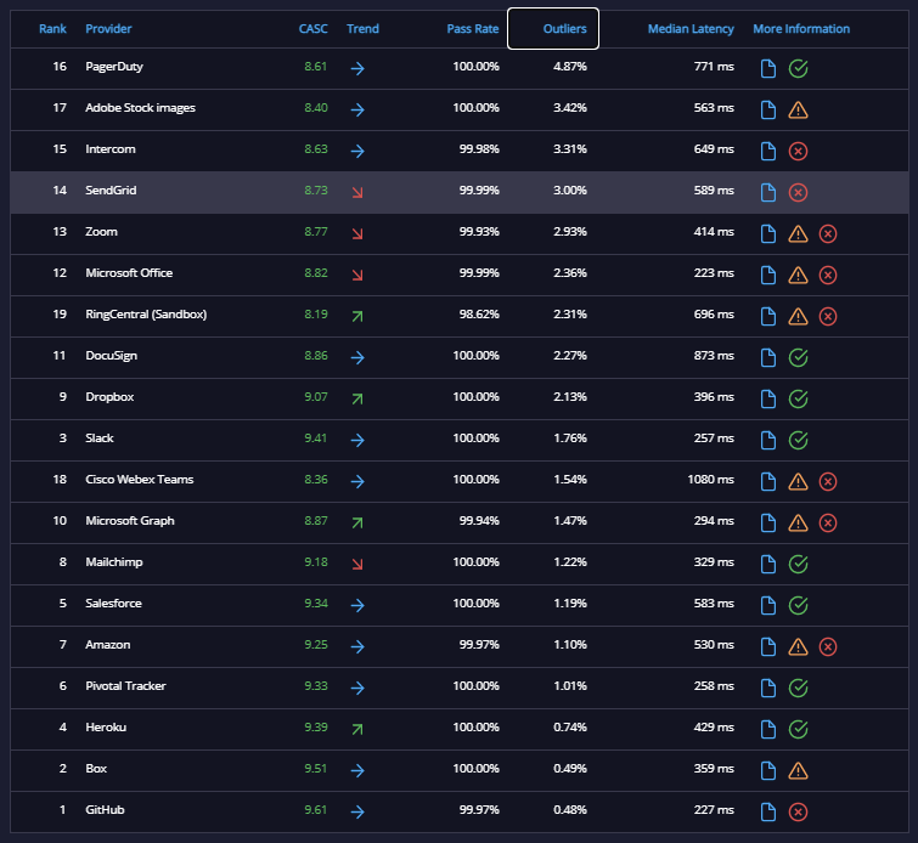Click Slack provider name
Image resolution: width=918 pixels, height=844 pixels.
[100, 438]
